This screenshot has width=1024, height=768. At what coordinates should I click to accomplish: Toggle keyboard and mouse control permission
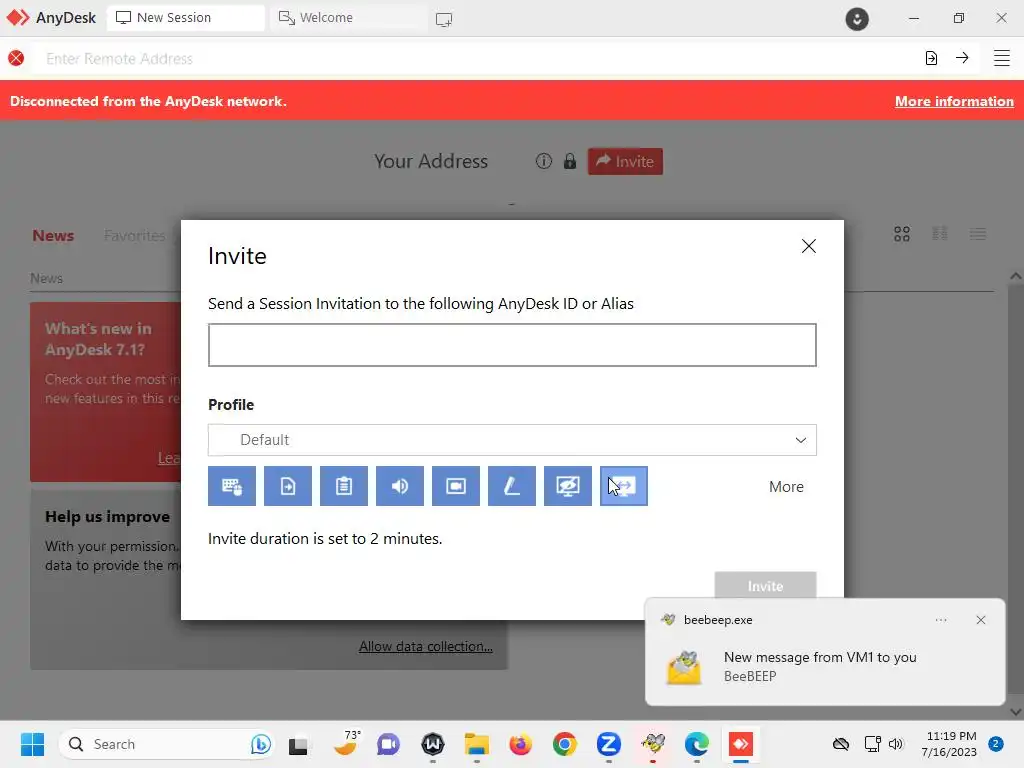[x=232, y=486]
